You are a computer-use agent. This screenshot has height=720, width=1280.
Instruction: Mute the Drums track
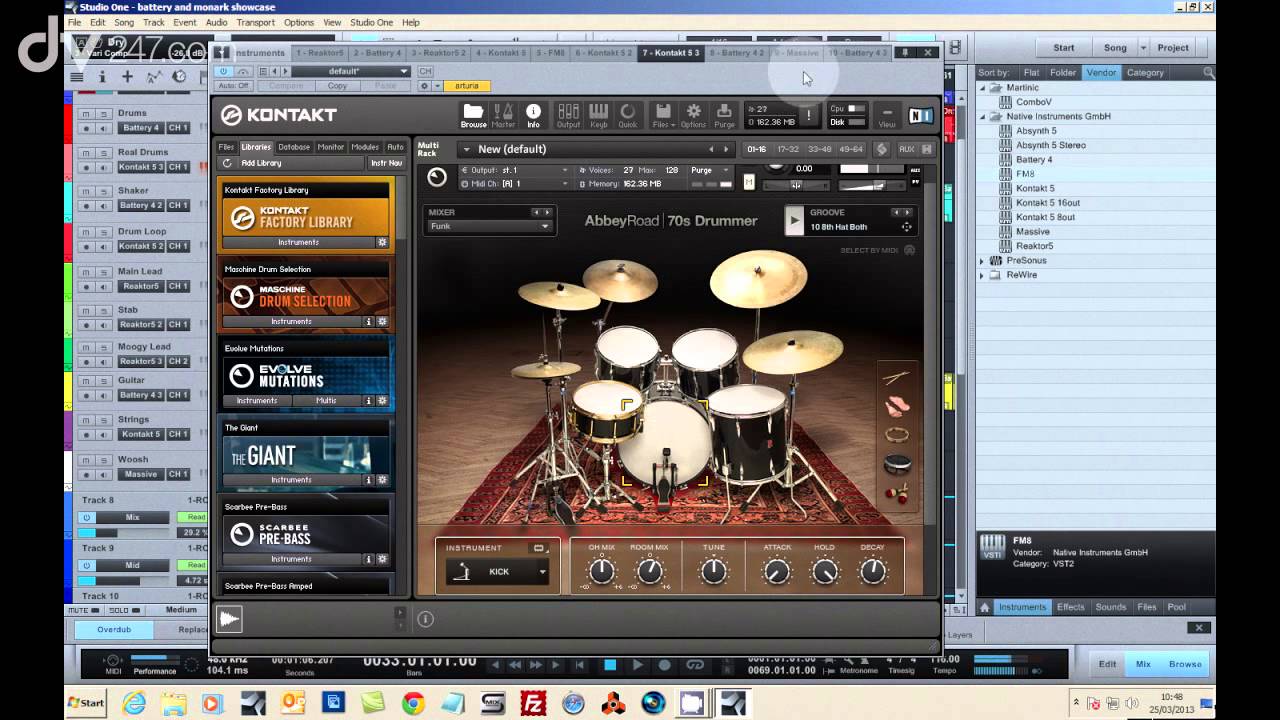pos(86,114)
